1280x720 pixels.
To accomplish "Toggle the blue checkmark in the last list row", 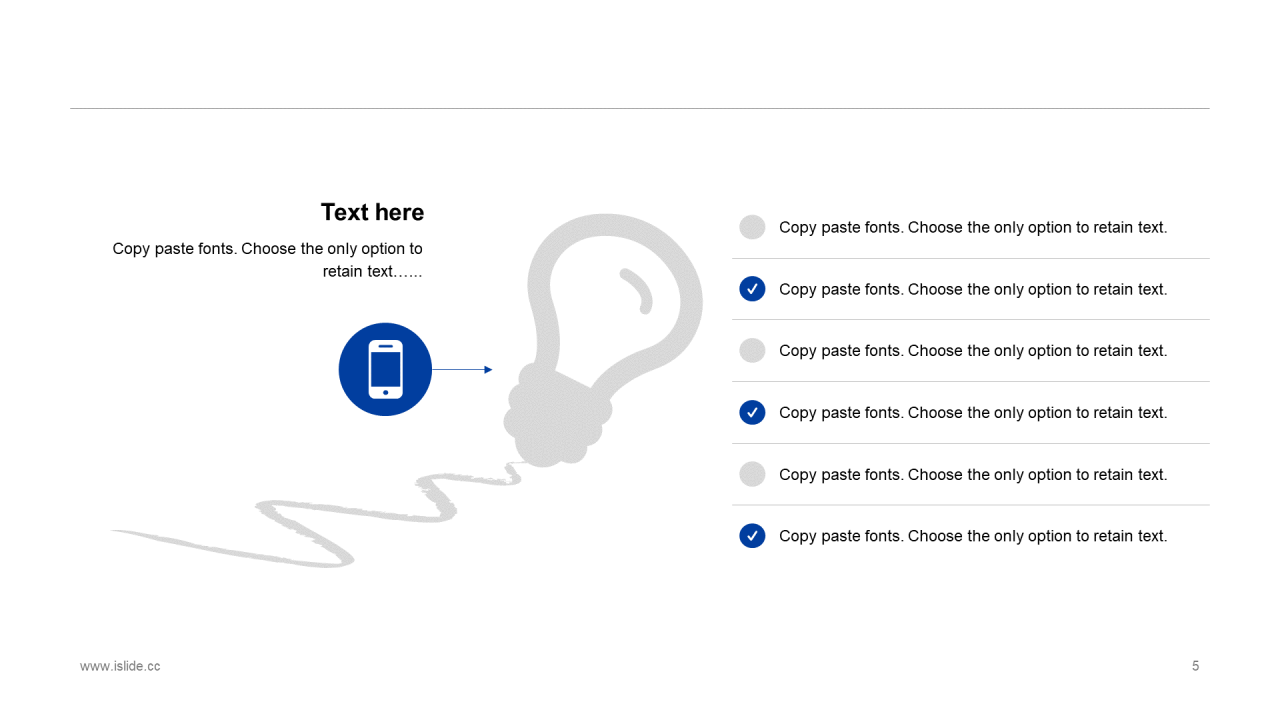I will 752,536.
